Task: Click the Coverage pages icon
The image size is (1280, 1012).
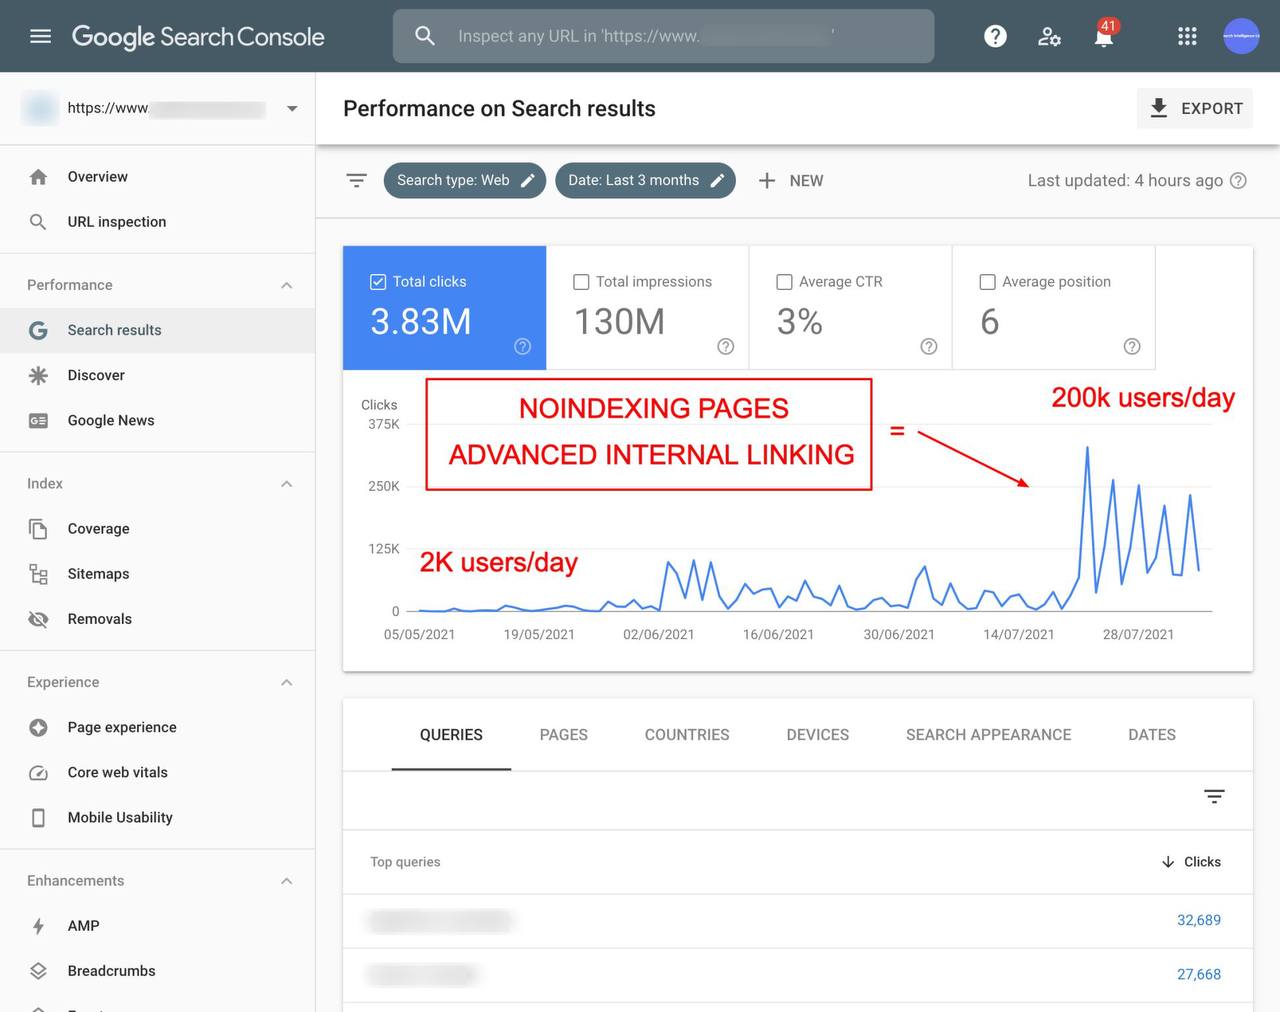Action: pos(38,529)
